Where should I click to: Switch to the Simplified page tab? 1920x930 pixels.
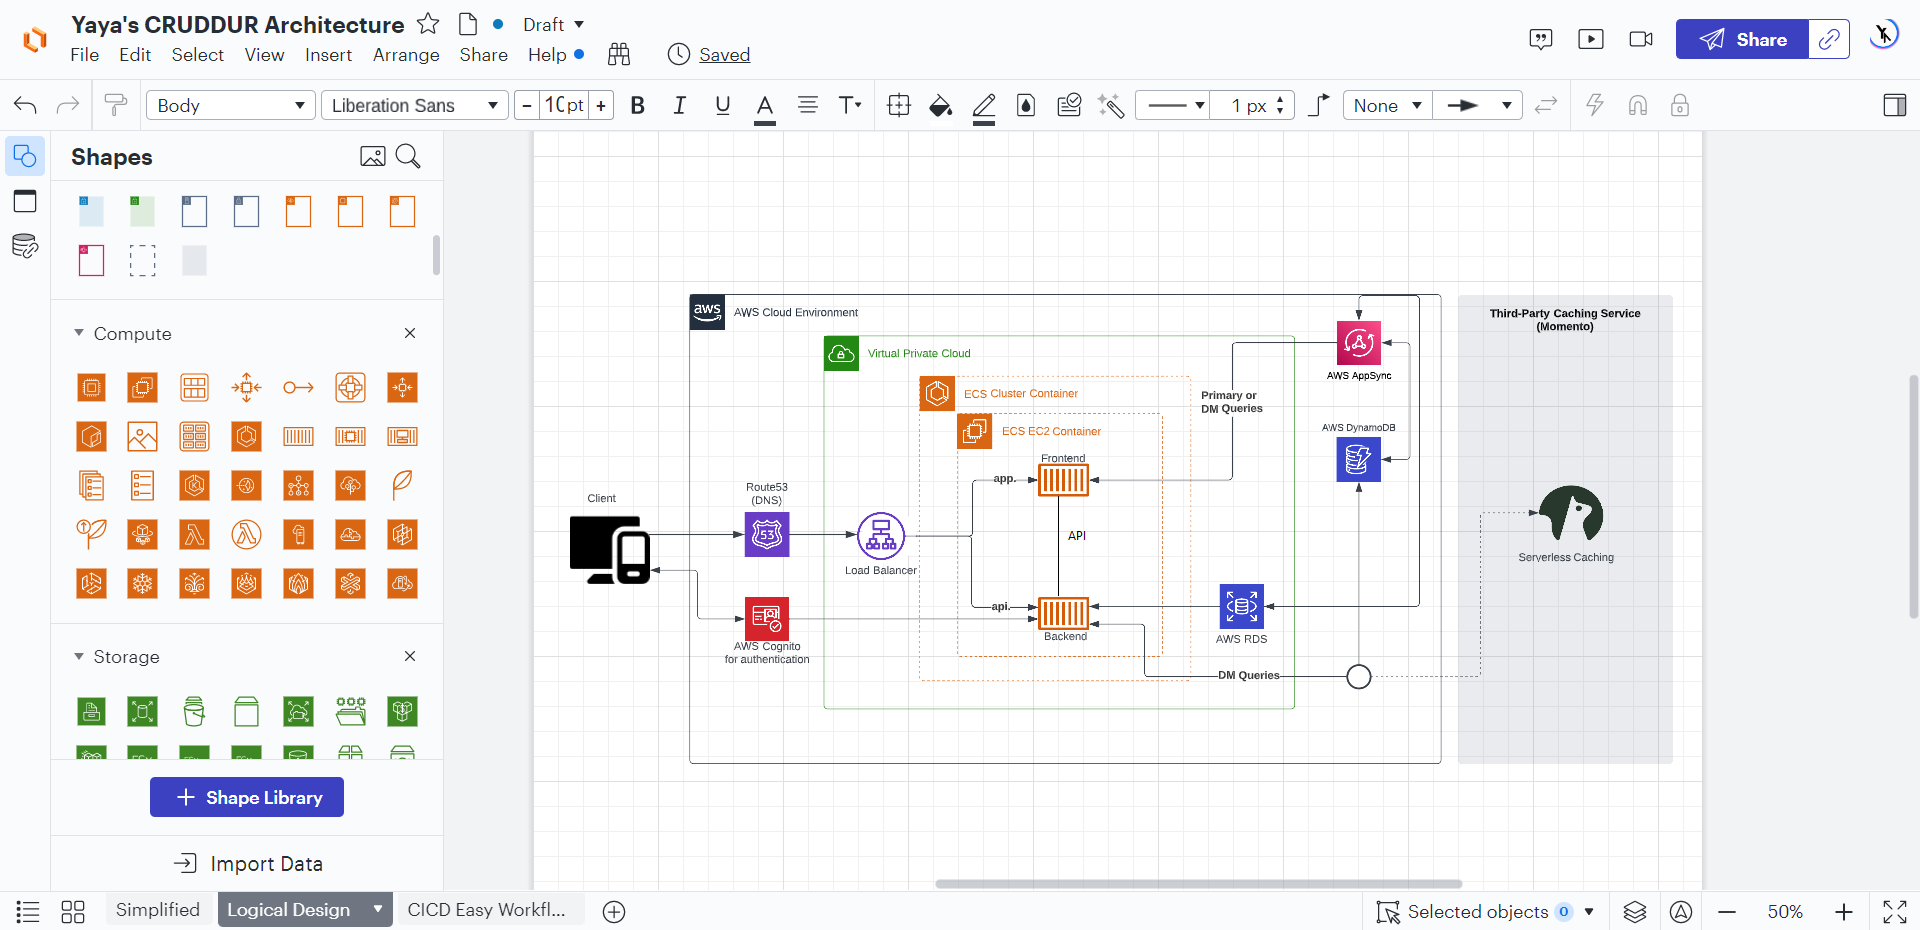[x=158, y=910]
